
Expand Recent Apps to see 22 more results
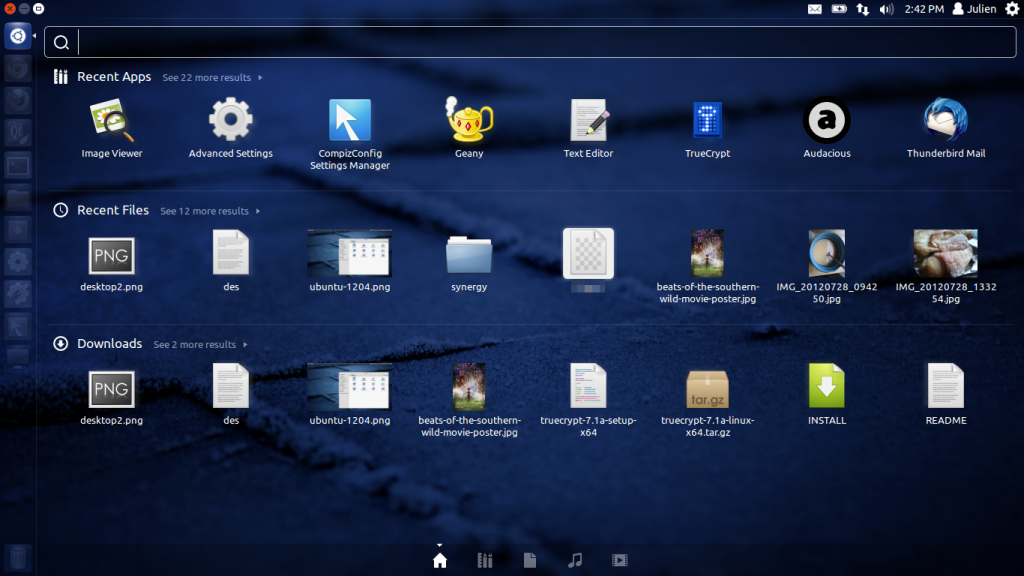point(208,78)
